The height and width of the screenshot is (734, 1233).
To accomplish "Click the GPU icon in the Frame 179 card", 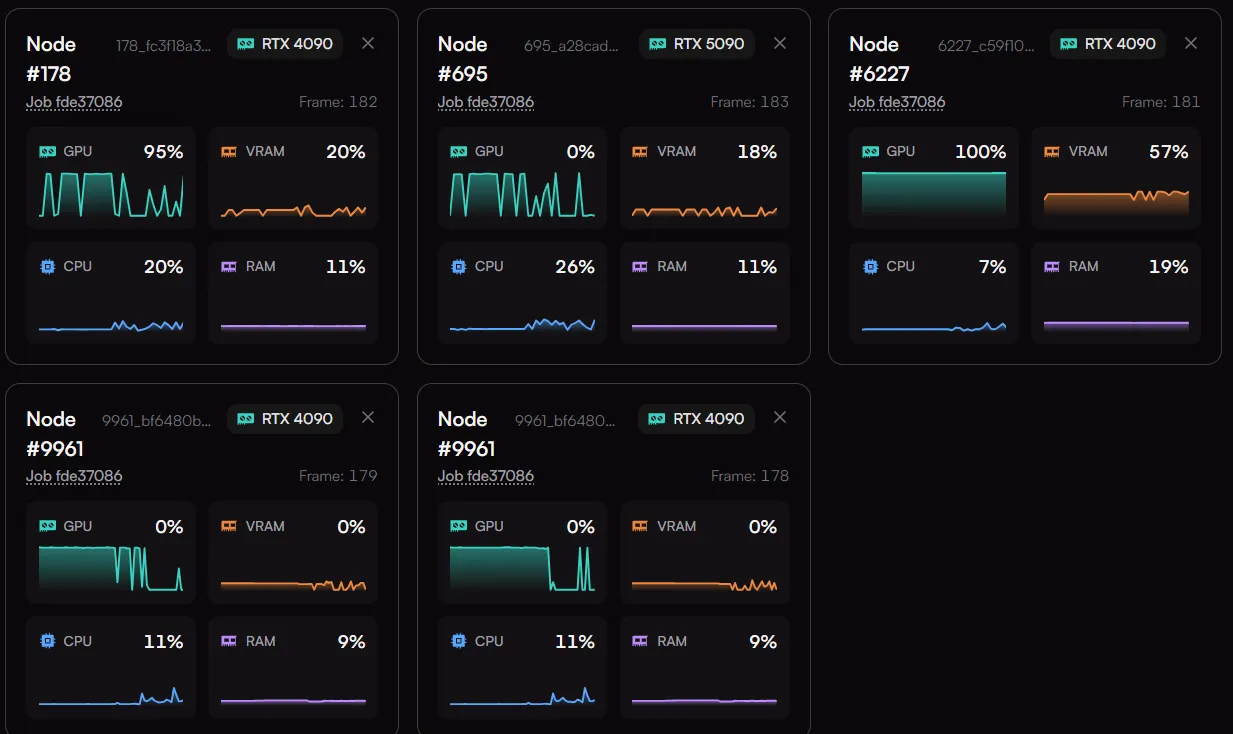I will click(x=47, y=526).
